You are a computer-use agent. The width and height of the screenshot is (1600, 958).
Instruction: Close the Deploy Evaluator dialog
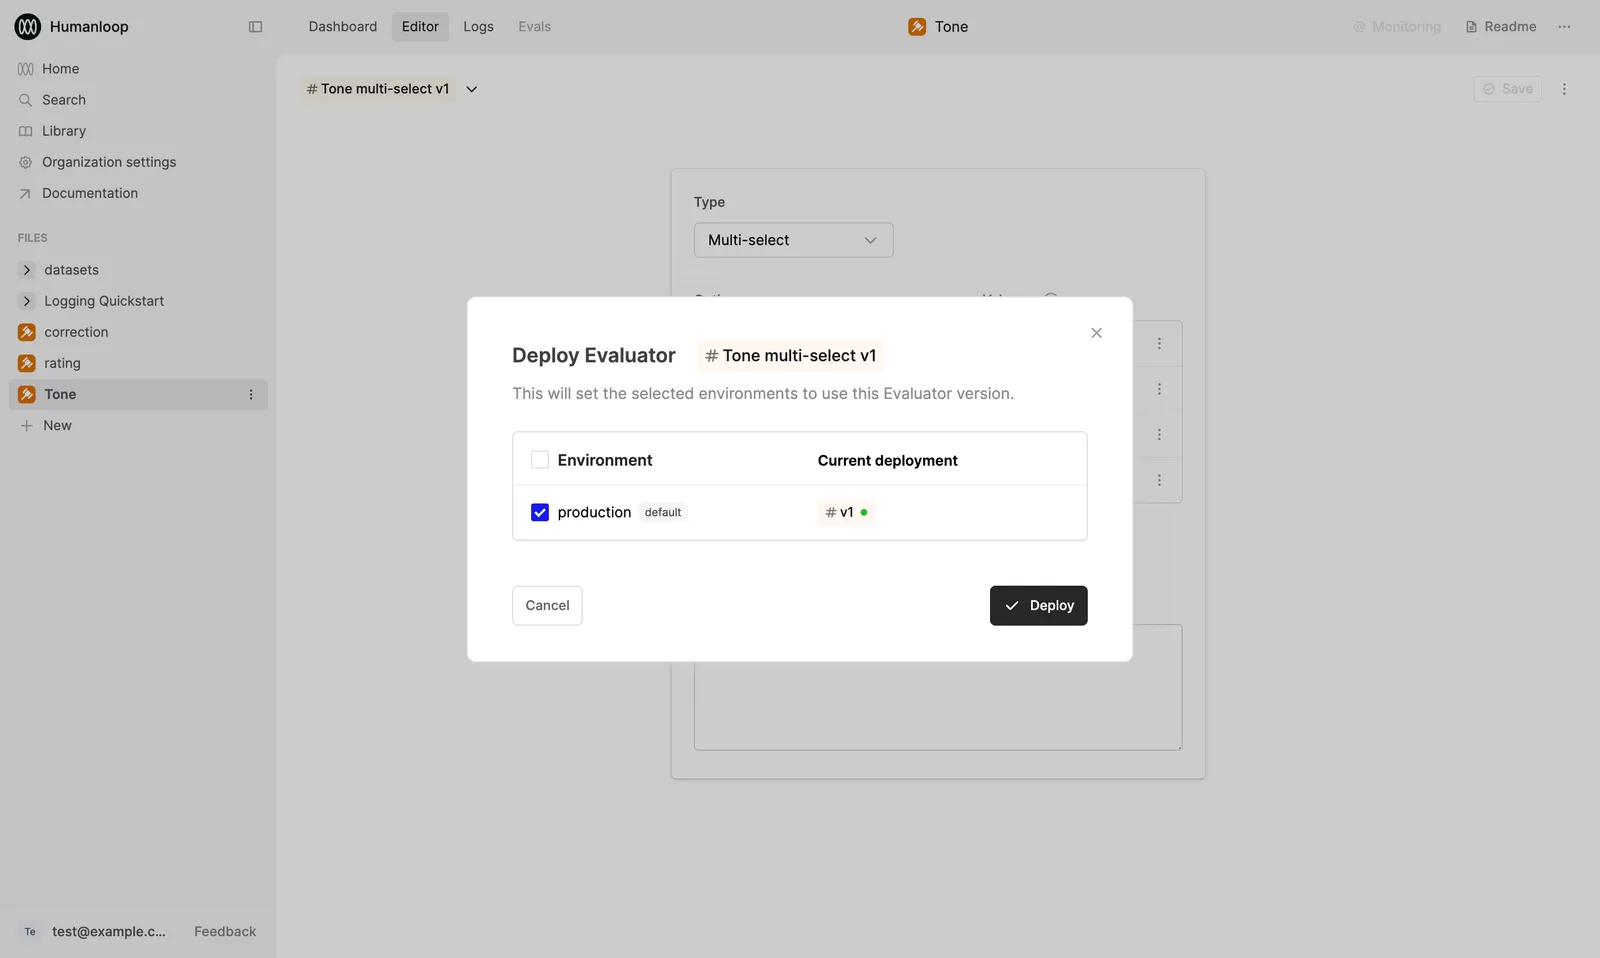click(1096, 333)
